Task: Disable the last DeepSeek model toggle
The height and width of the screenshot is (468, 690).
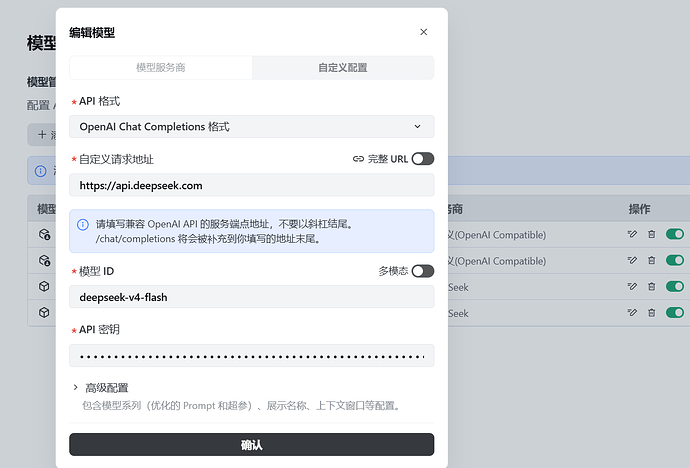Action: pos(675,313)
